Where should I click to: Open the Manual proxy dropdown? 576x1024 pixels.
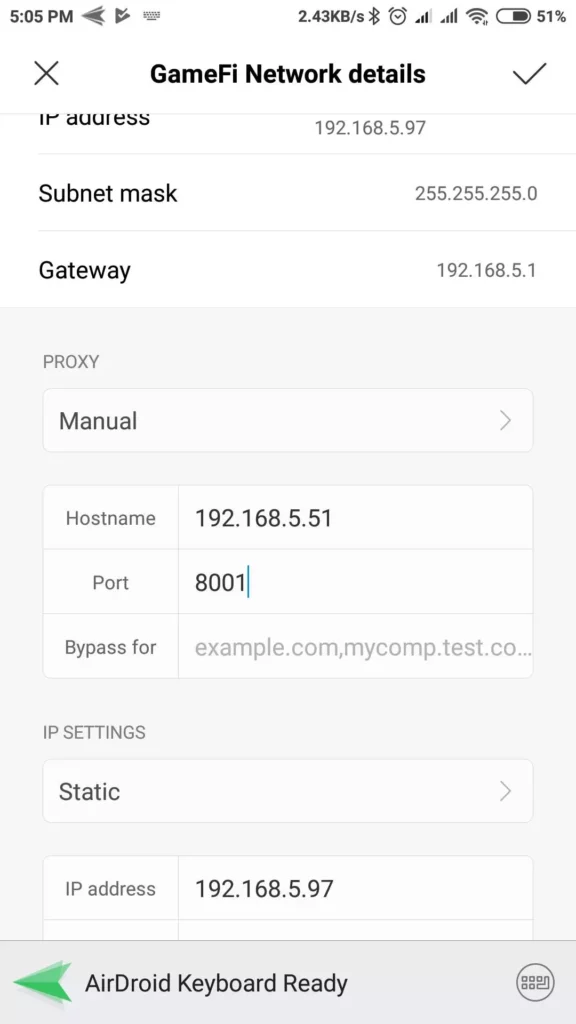tap(288, 421)
